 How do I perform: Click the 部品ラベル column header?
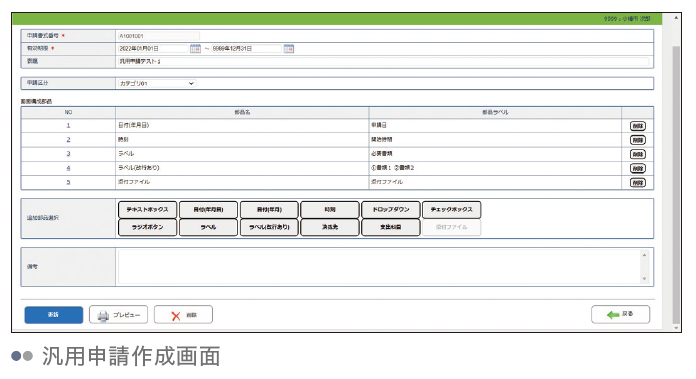(x=495, y=113)
